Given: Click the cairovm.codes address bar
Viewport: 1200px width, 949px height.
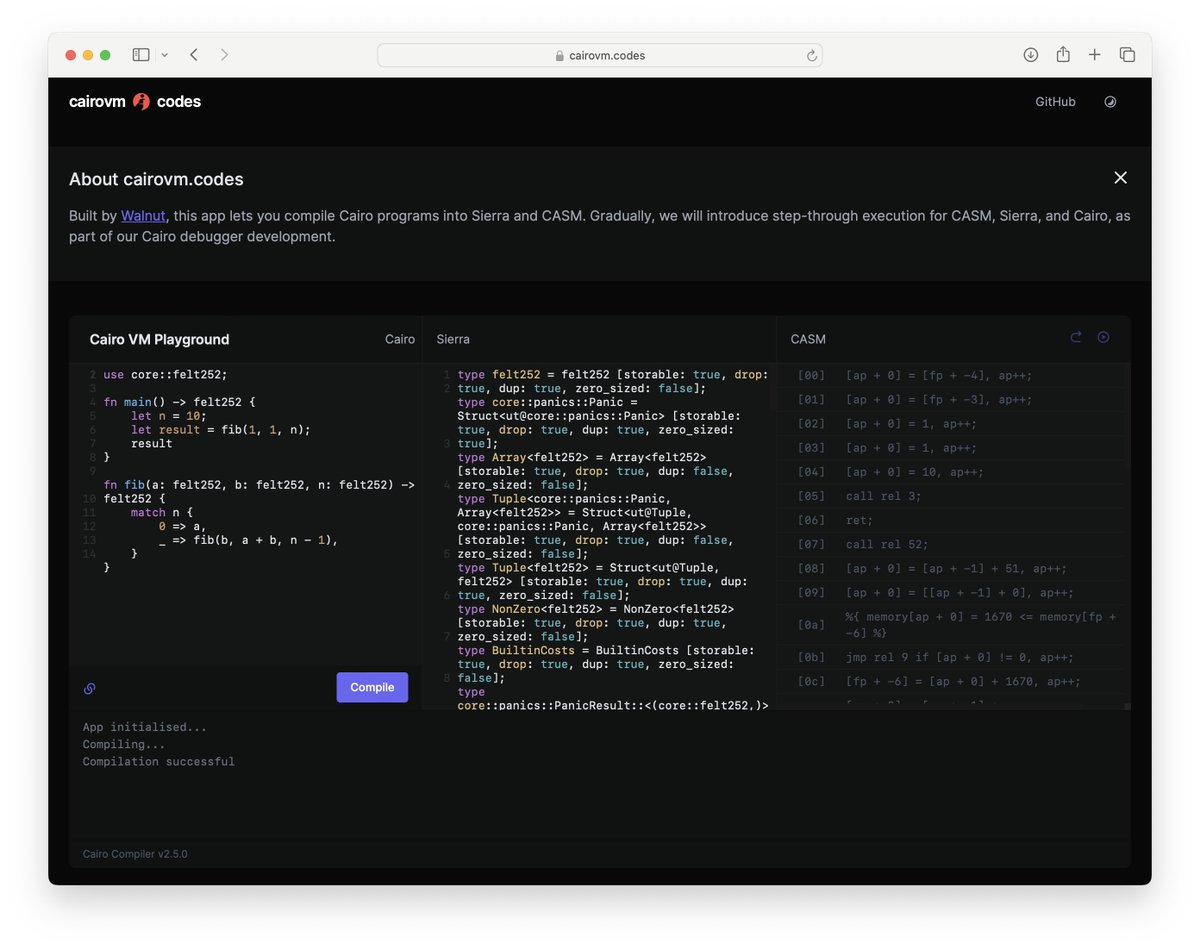Looking at the screenshot, I should [600, 55].
